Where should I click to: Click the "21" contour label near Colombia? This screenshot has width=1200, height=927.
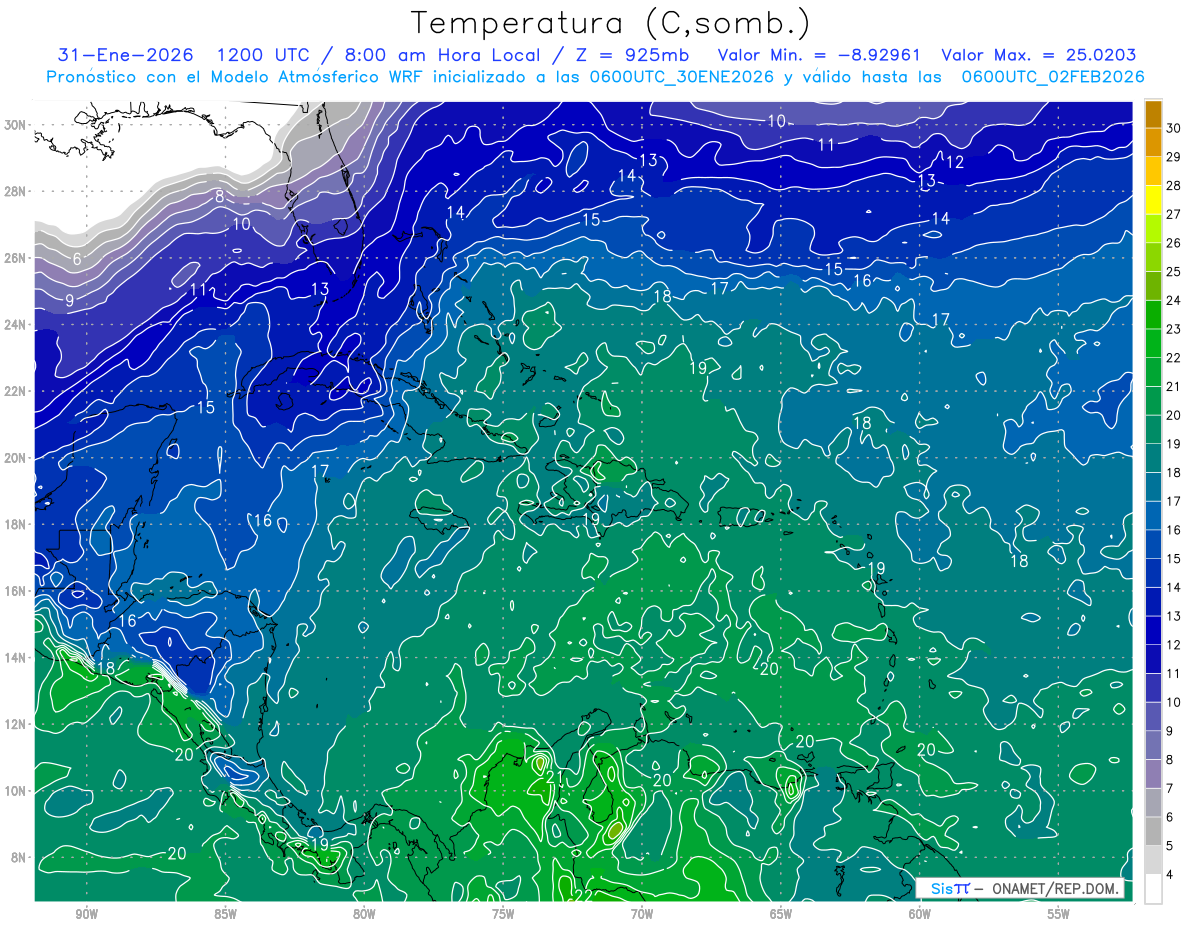(x=556, y=778)
